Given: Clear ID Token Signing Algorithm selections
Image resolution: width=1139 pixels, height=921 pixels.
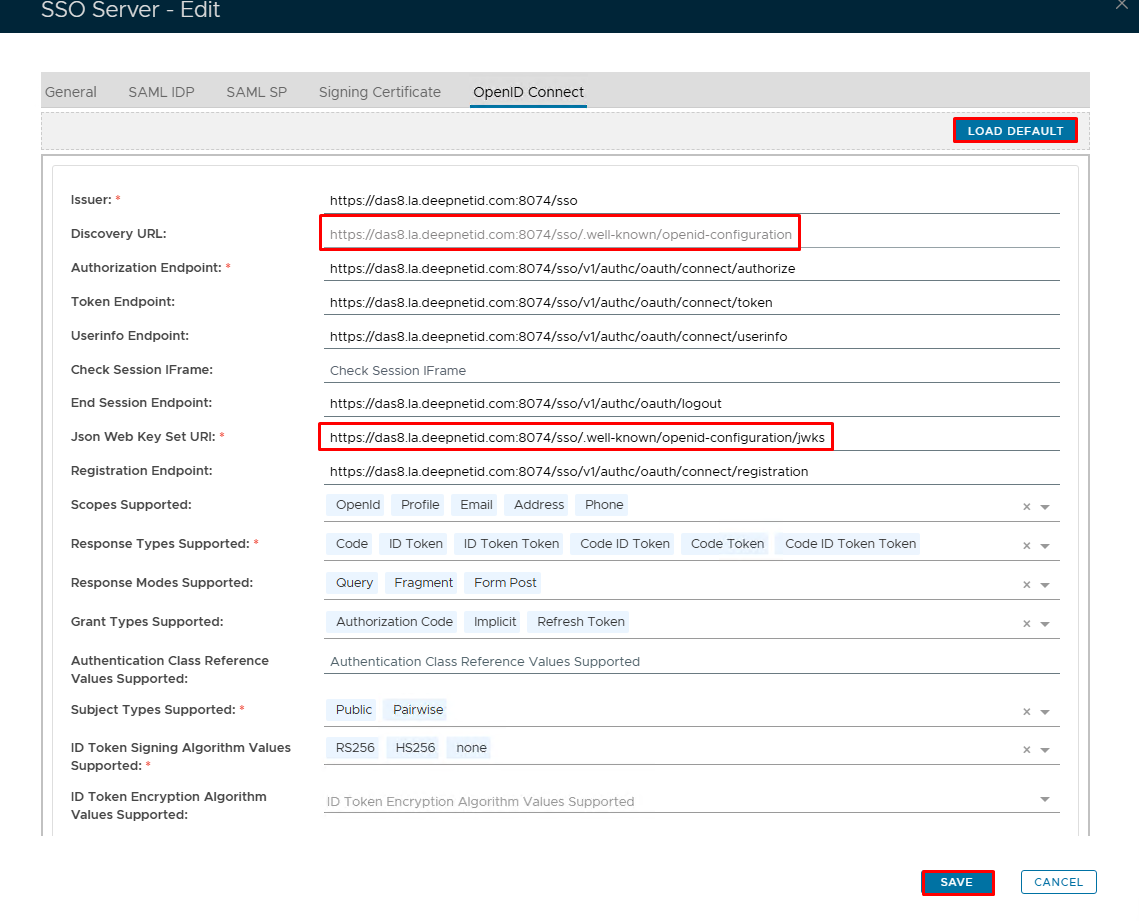Looking at the screenshot, I should (x=1026, y=750).
